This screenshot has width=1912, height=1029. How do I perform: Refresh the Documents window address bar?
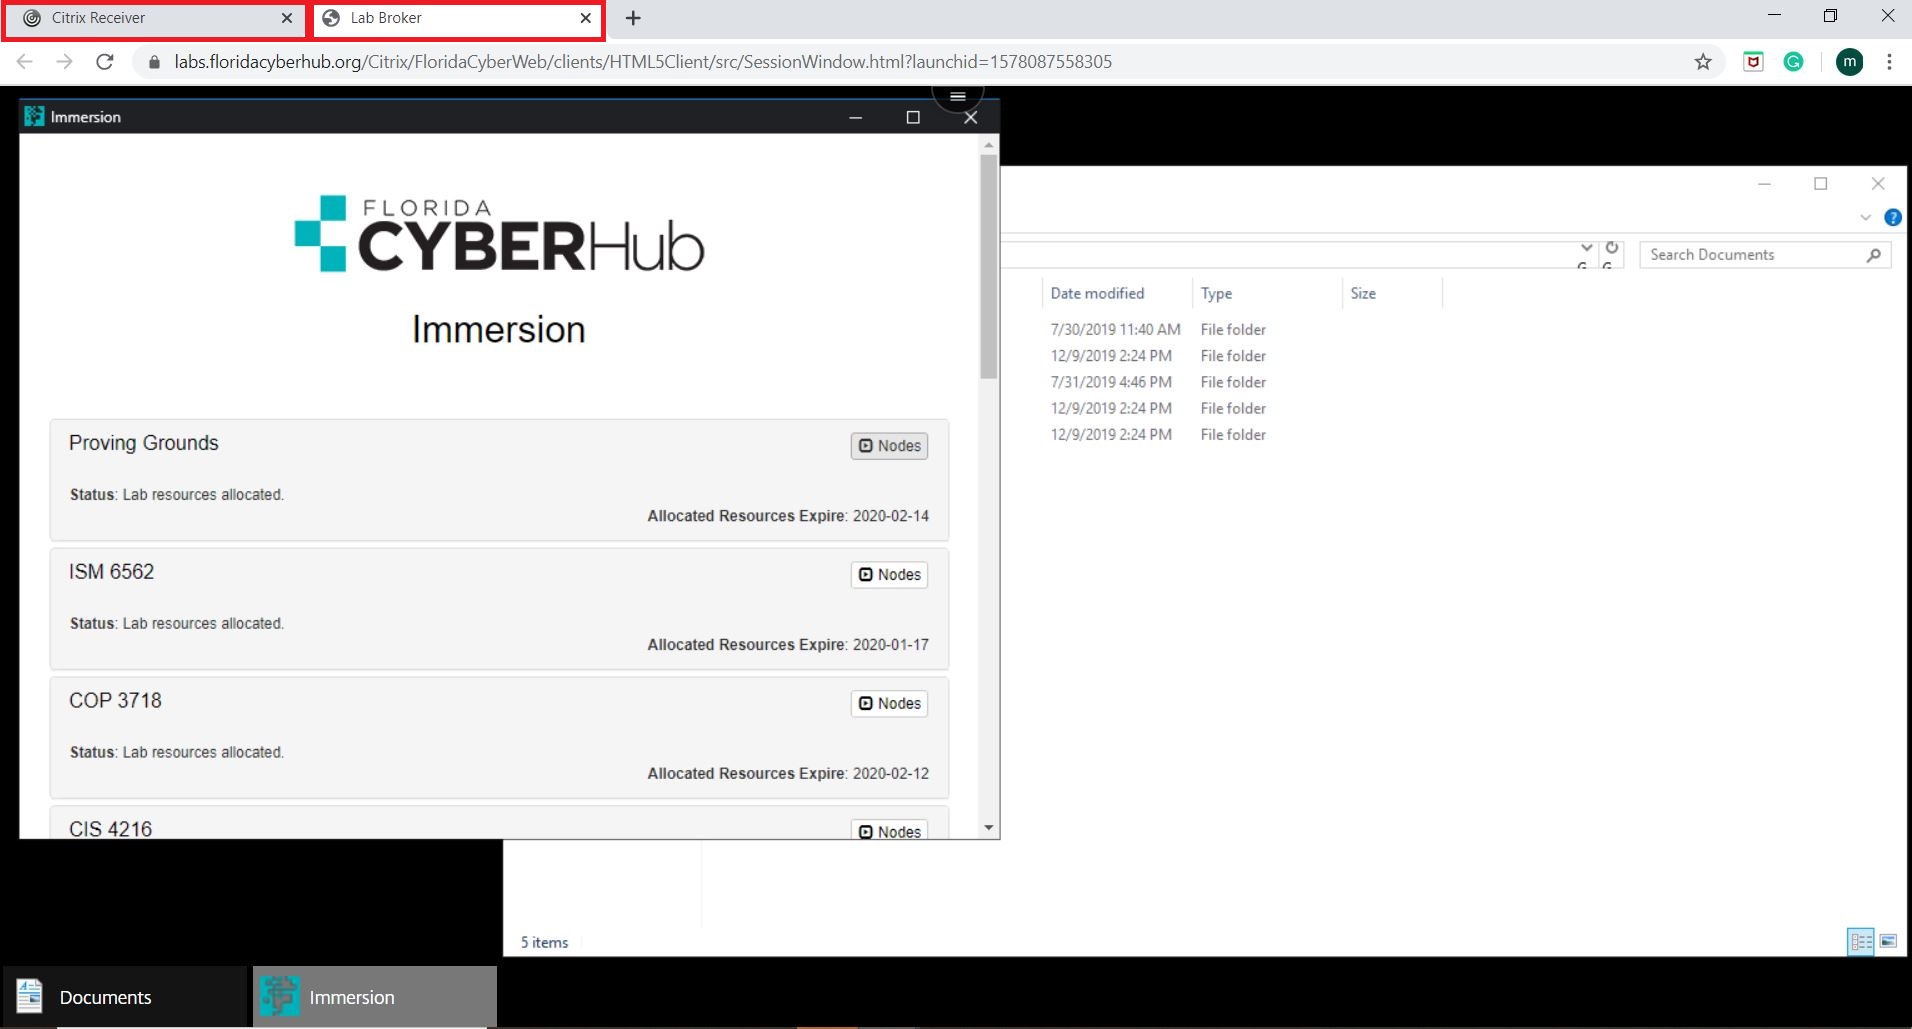point(1611,248)
